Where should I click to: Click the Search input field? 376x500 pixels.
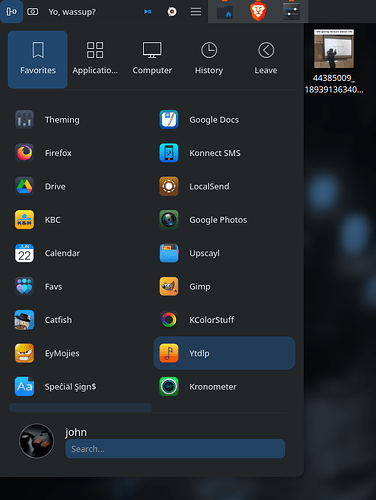[x=175, y=449]
